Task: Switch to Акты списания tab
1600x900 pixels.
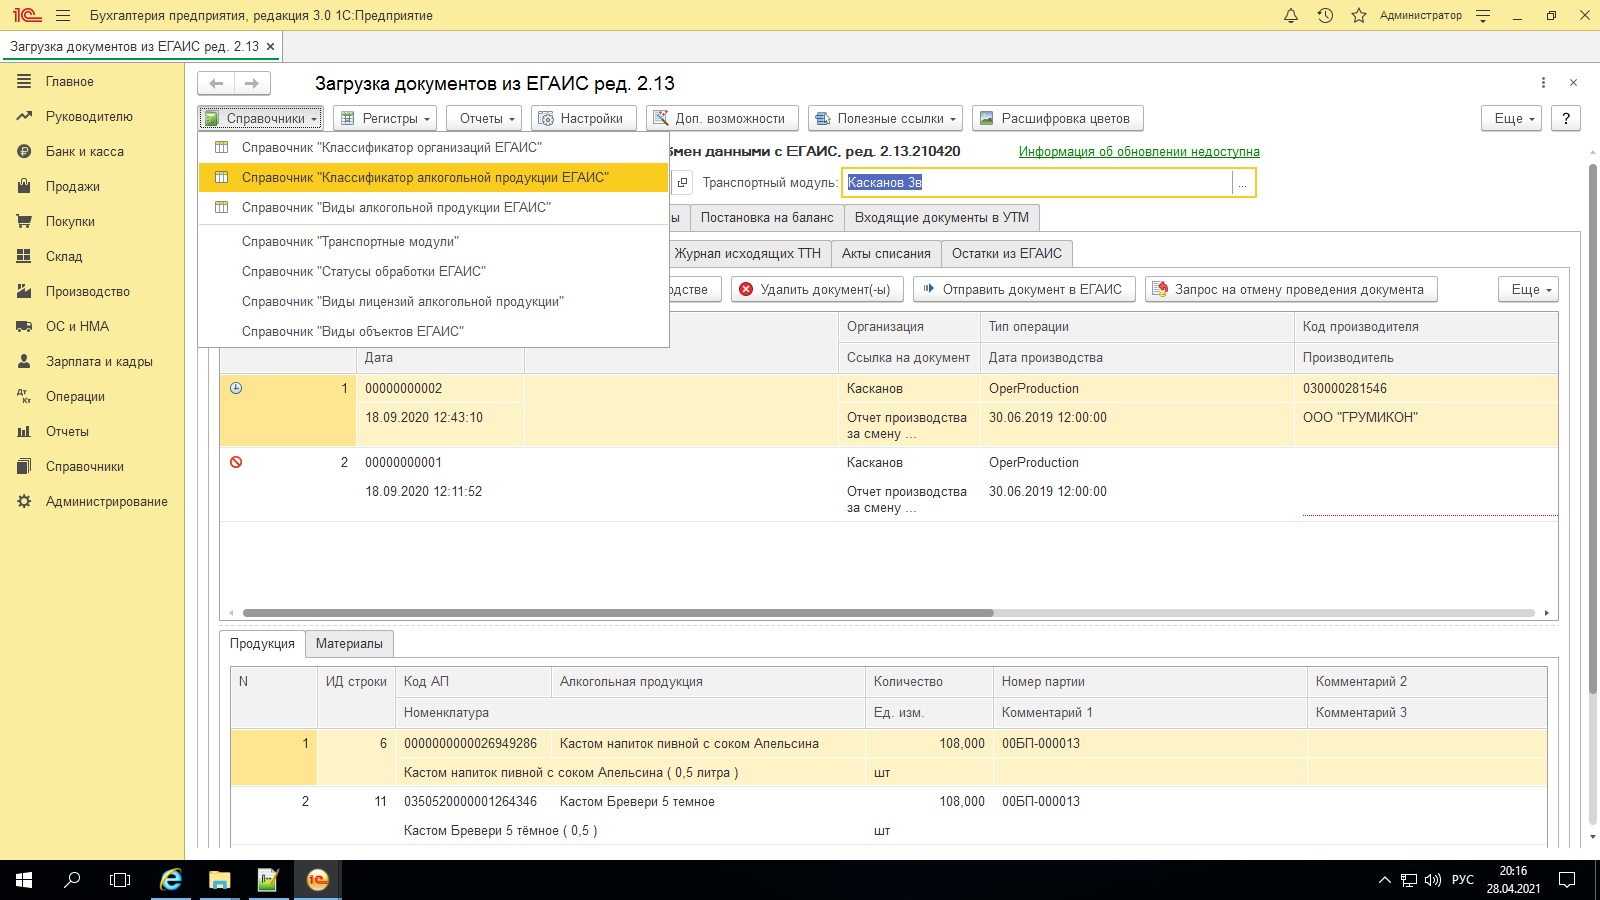Action: click(x=886, y=253)
